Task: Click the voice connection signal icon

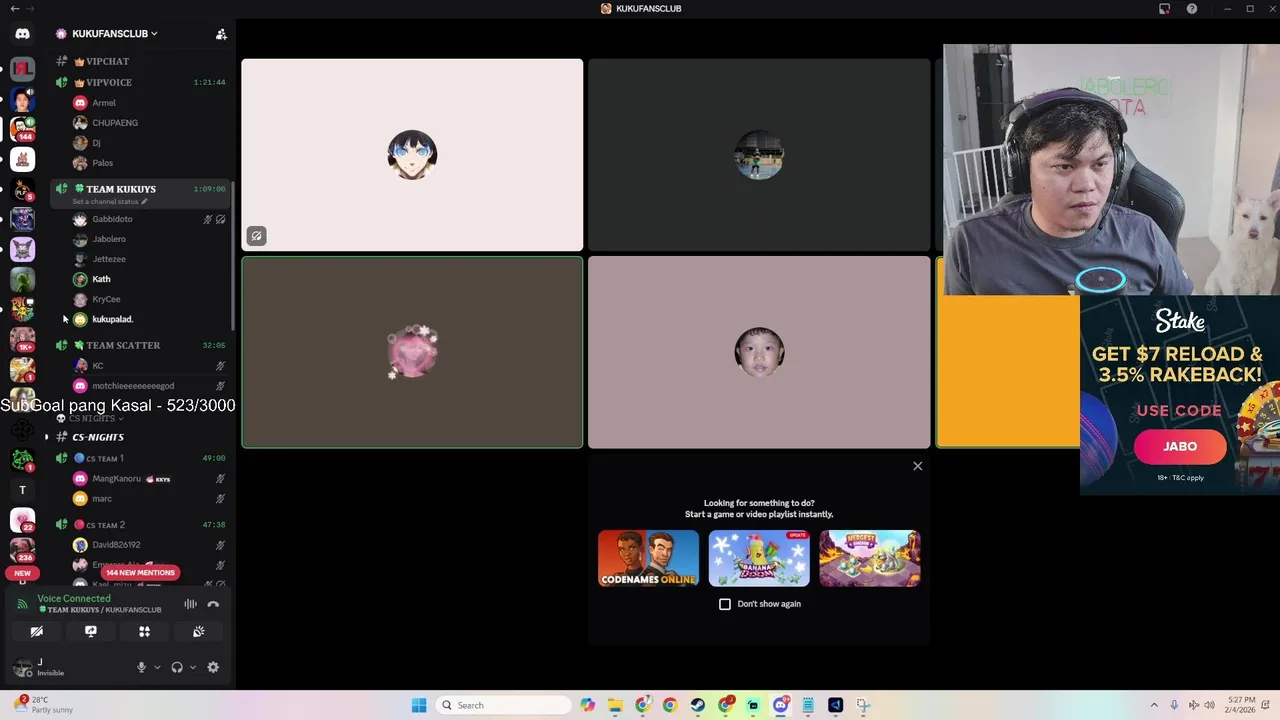Action: 22,604
